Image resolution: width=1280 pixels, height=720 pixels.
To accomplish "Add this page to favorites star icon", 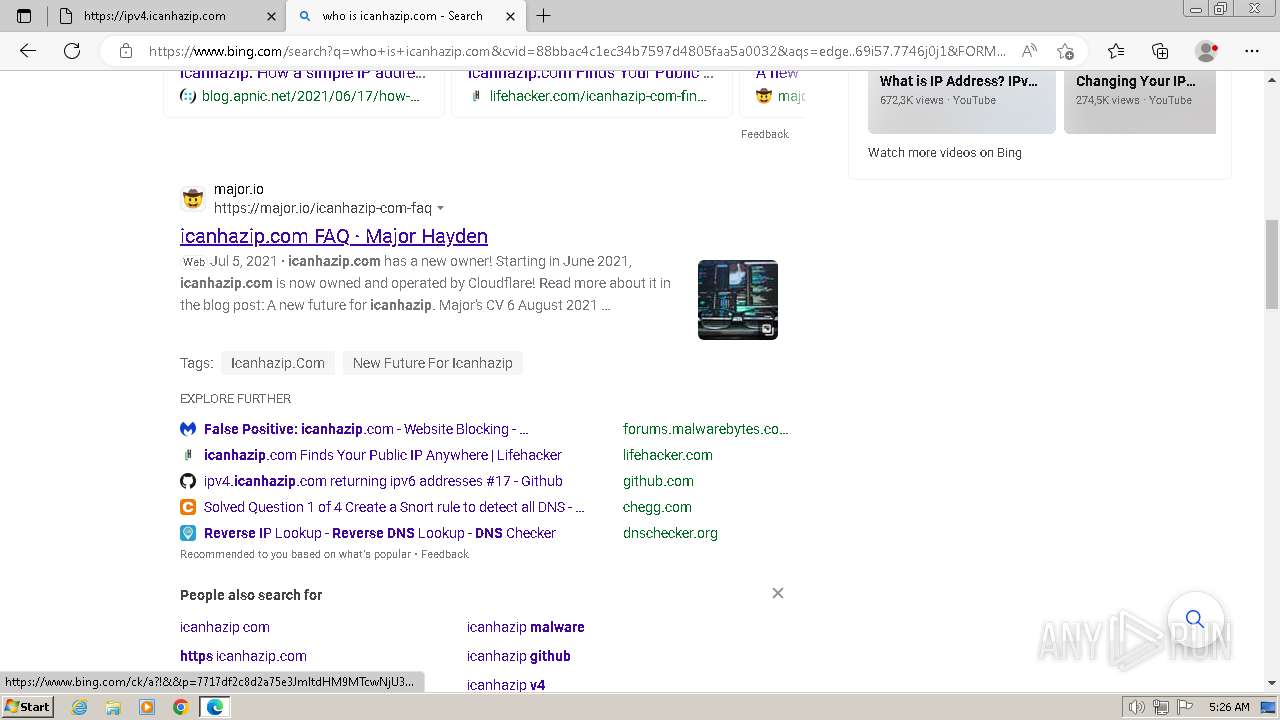I will (1065, 51).
